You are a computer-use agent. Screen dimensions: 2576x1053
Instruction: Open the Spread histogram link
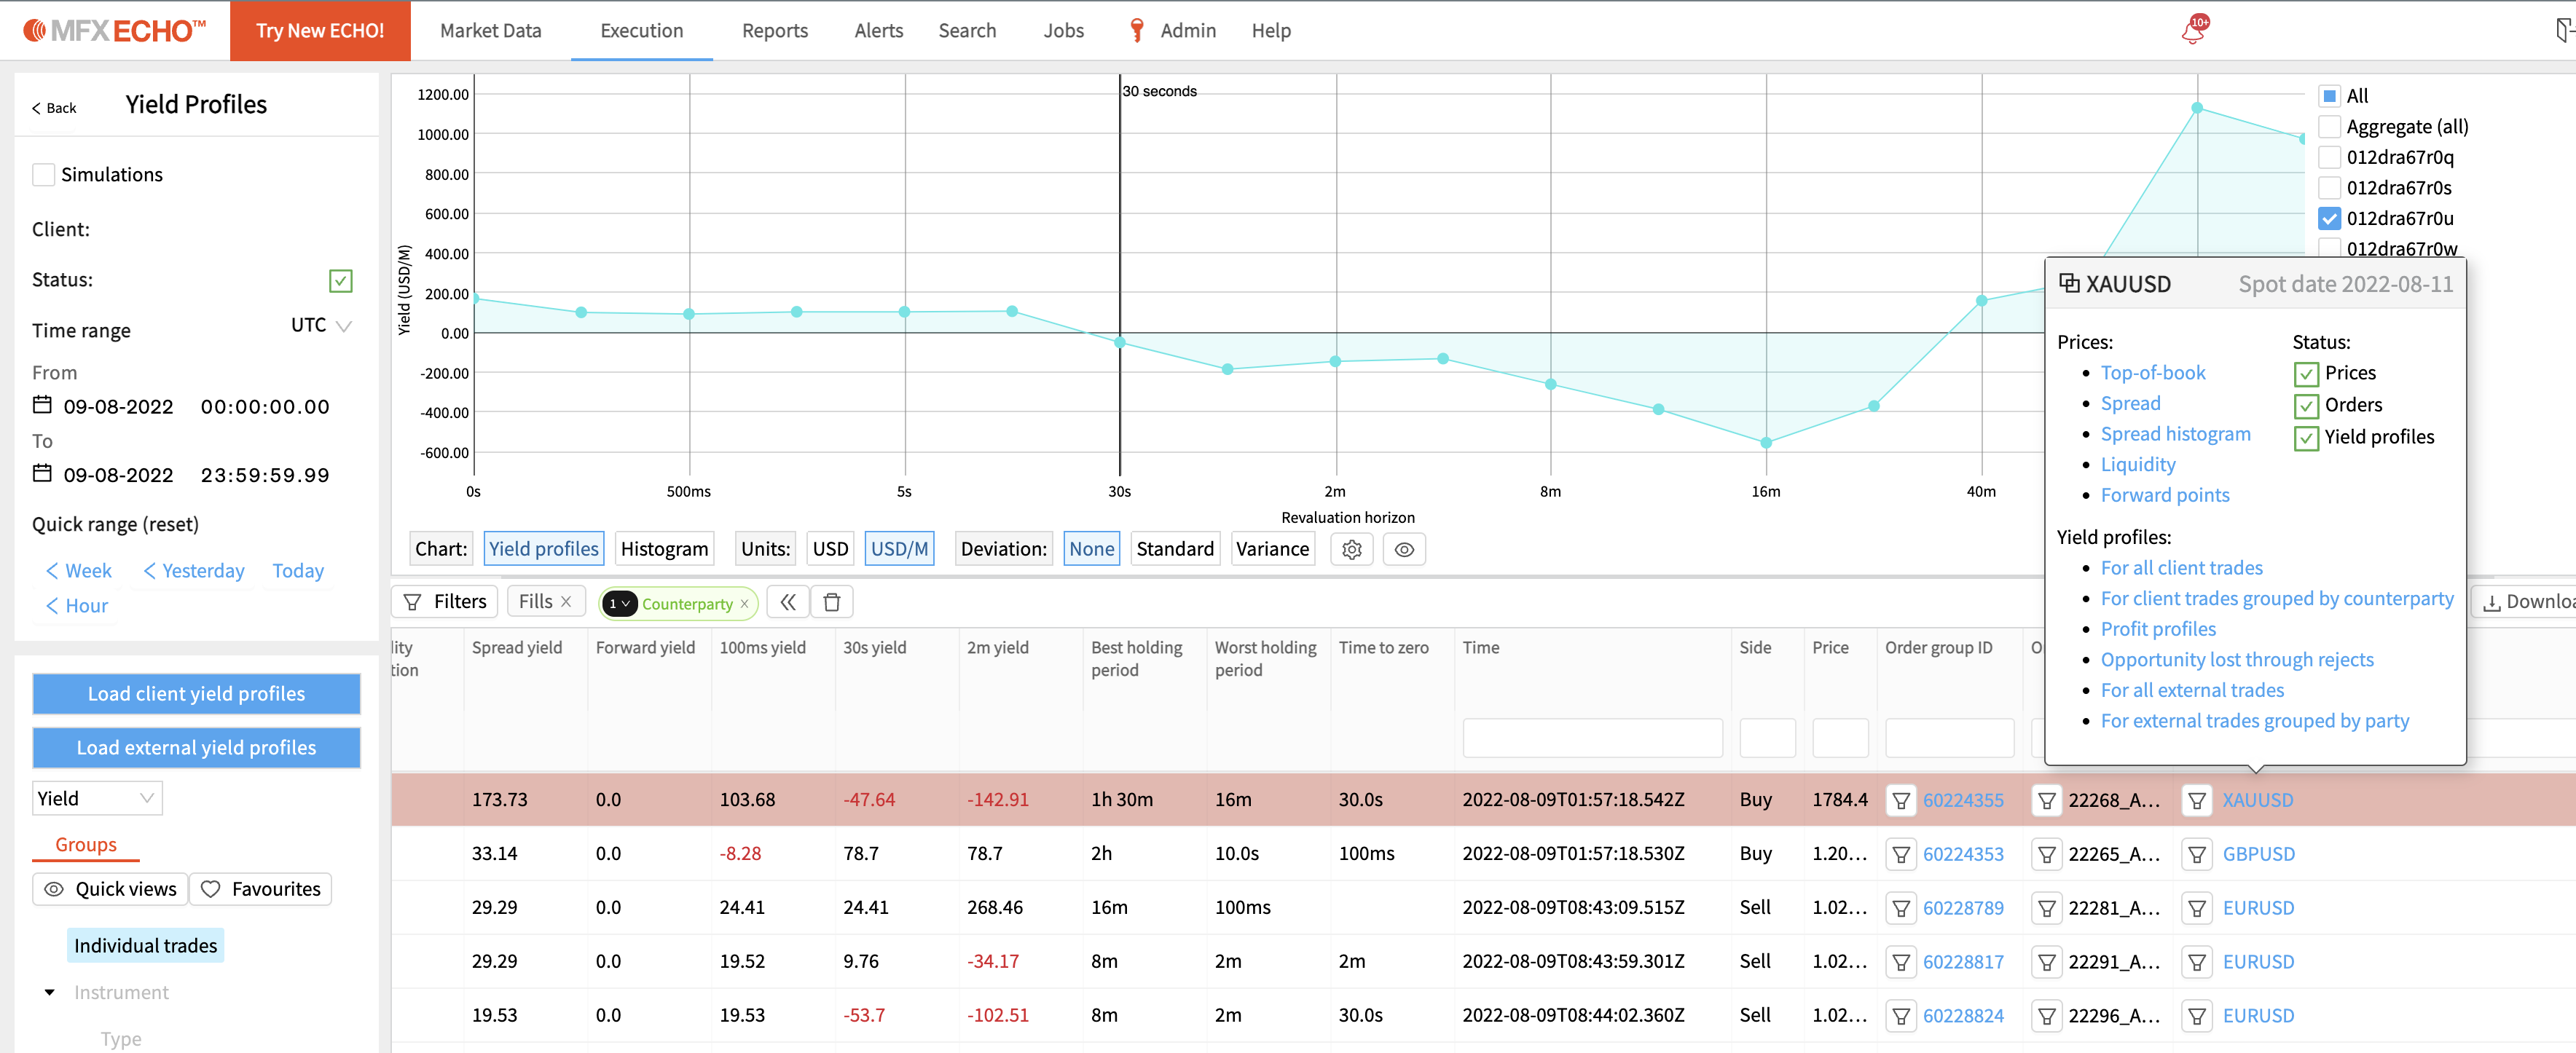pos(2175,434)
